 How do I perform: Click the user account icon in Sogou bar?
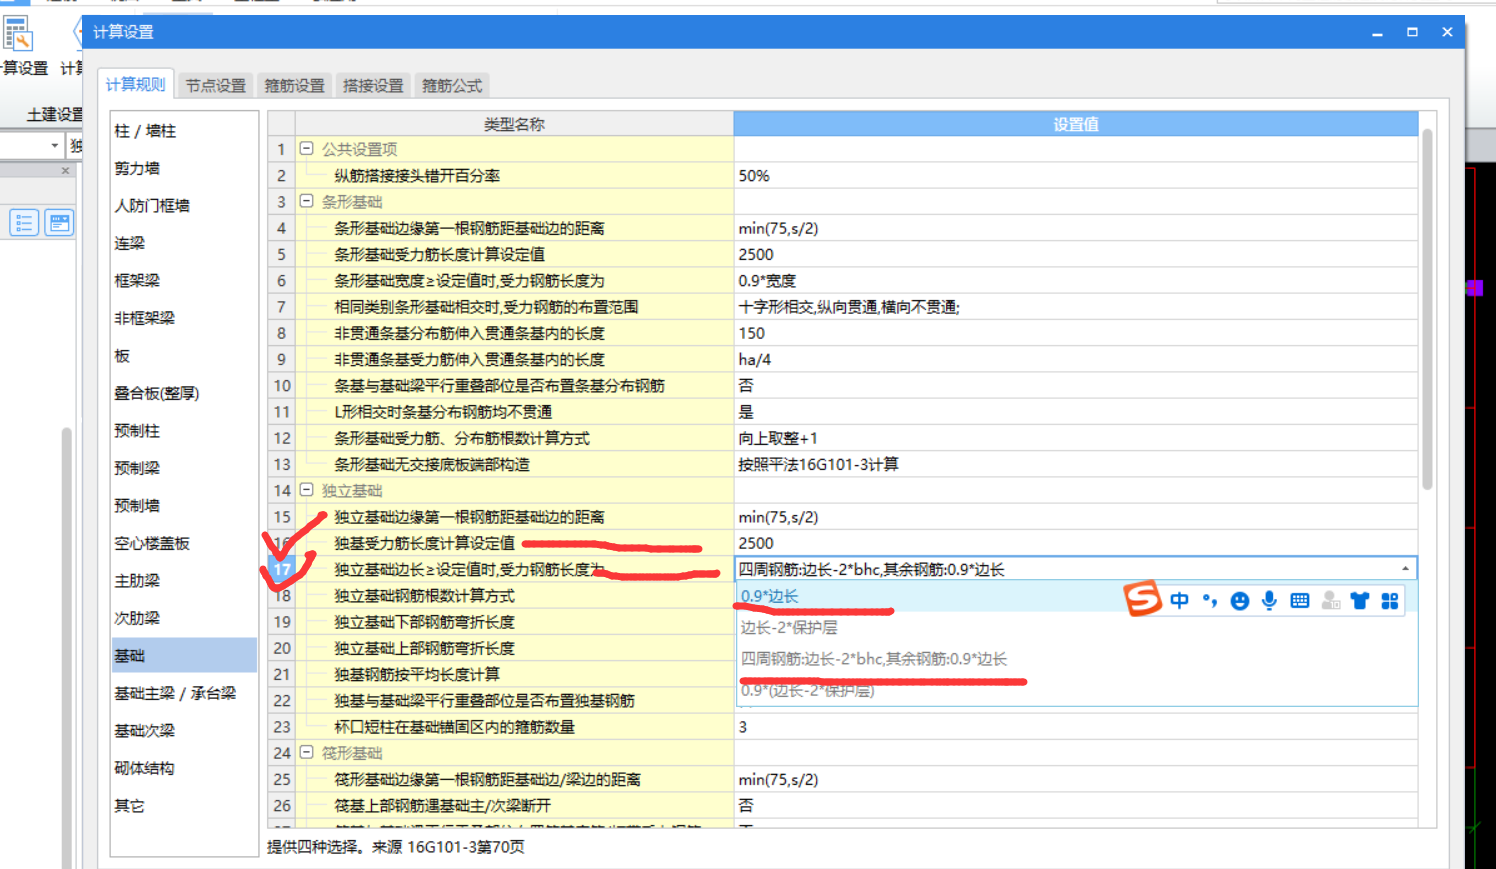pyautogui.click(x=1330, y=600)
